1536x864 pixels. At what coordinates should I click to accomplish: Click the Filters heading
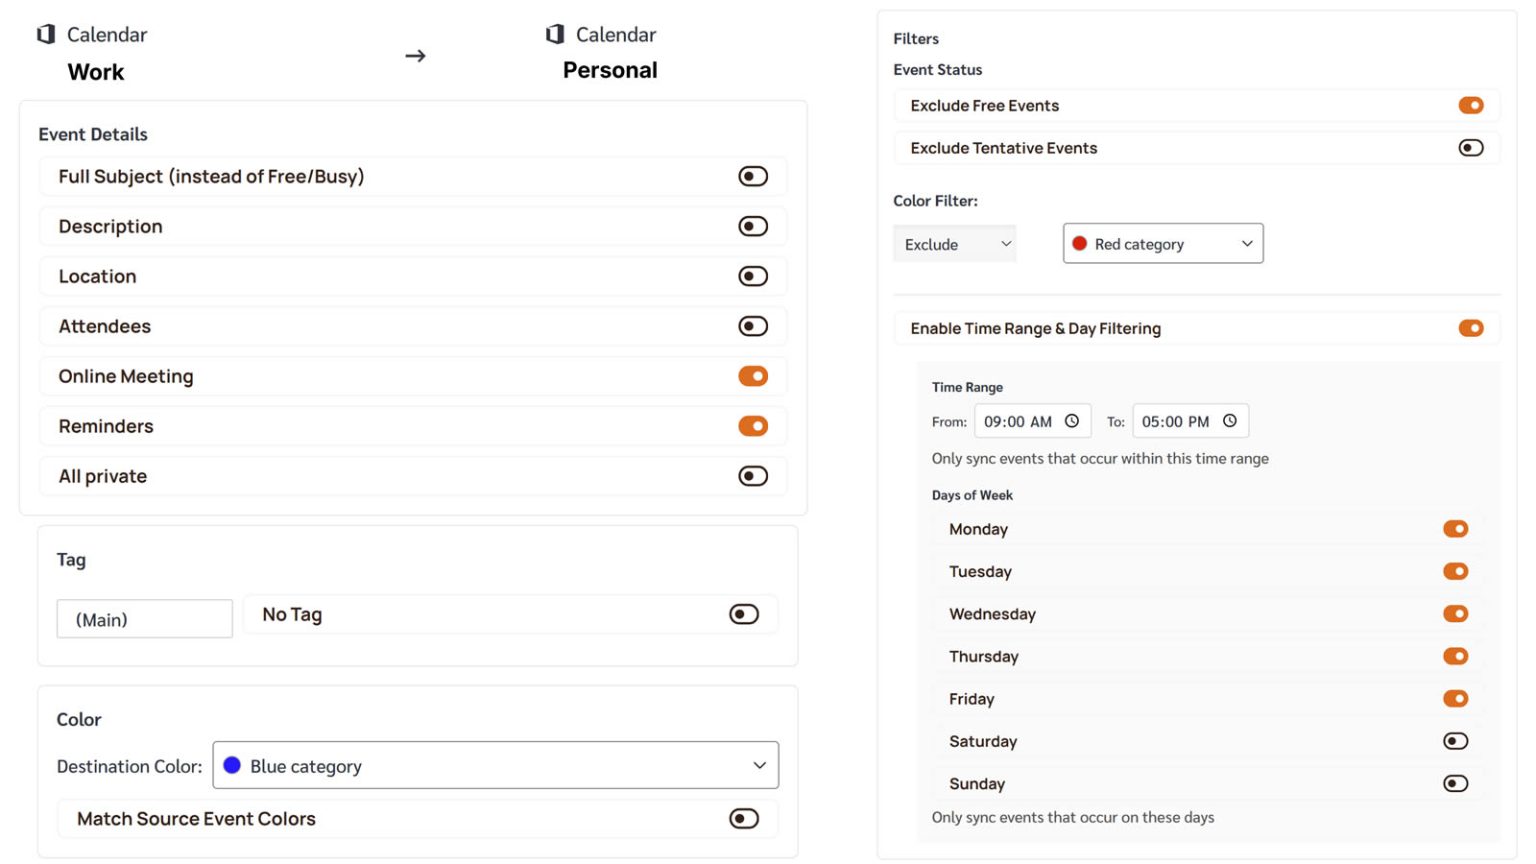(916, 39)
